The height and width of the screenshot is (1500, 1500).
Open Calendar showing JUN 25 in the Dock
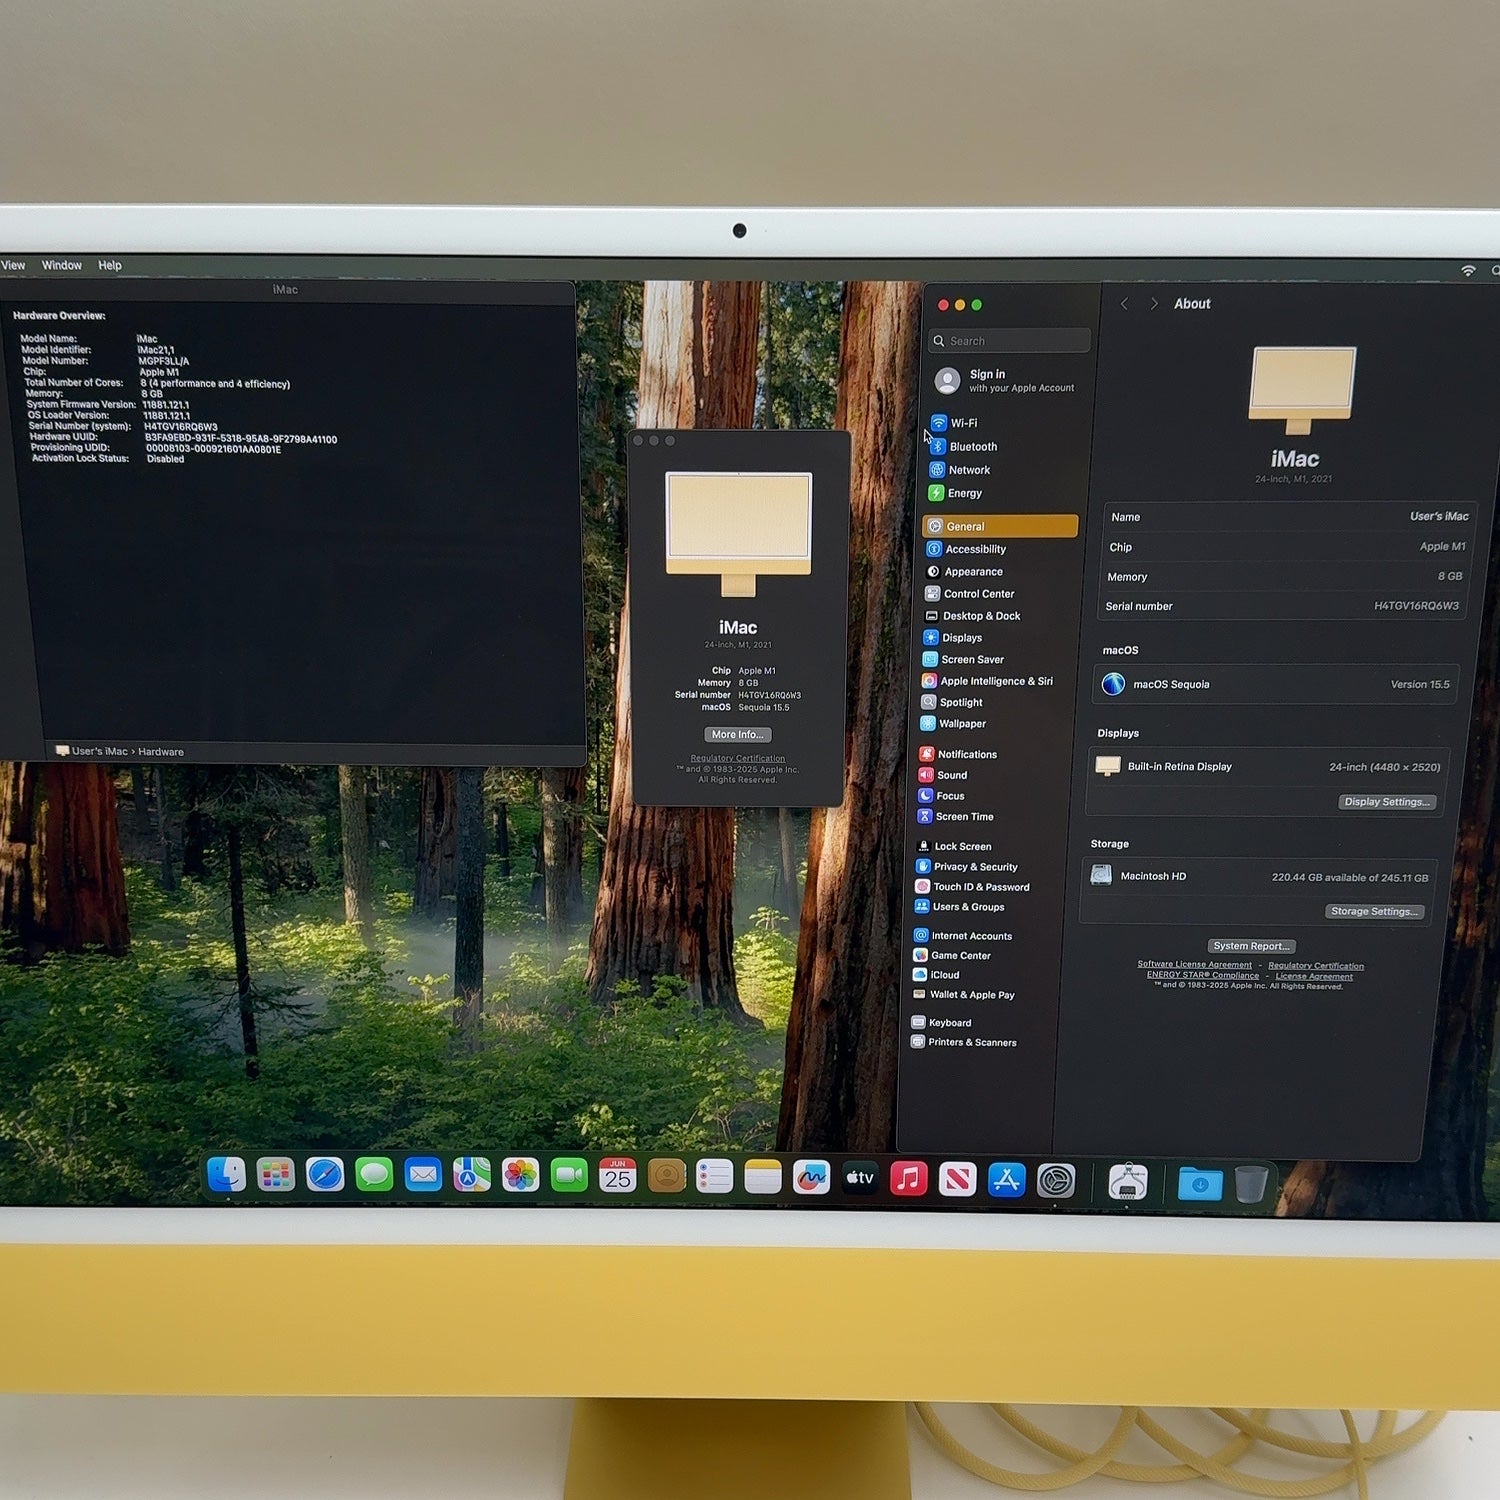tap(618, 1176)
